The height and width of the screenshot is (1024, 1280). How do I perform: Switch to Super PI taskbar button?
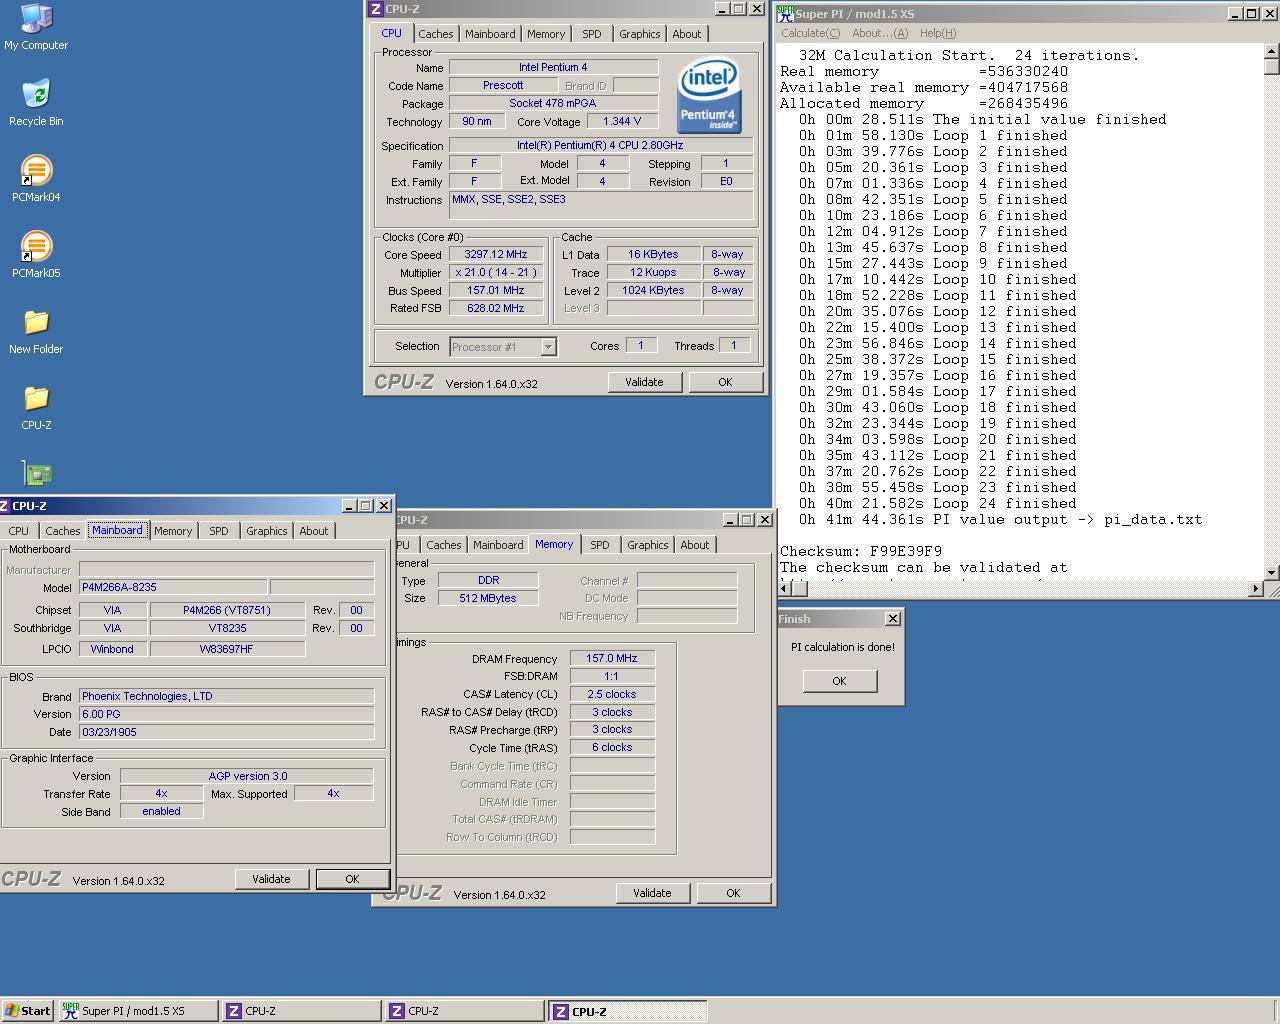click(138, 1011)
